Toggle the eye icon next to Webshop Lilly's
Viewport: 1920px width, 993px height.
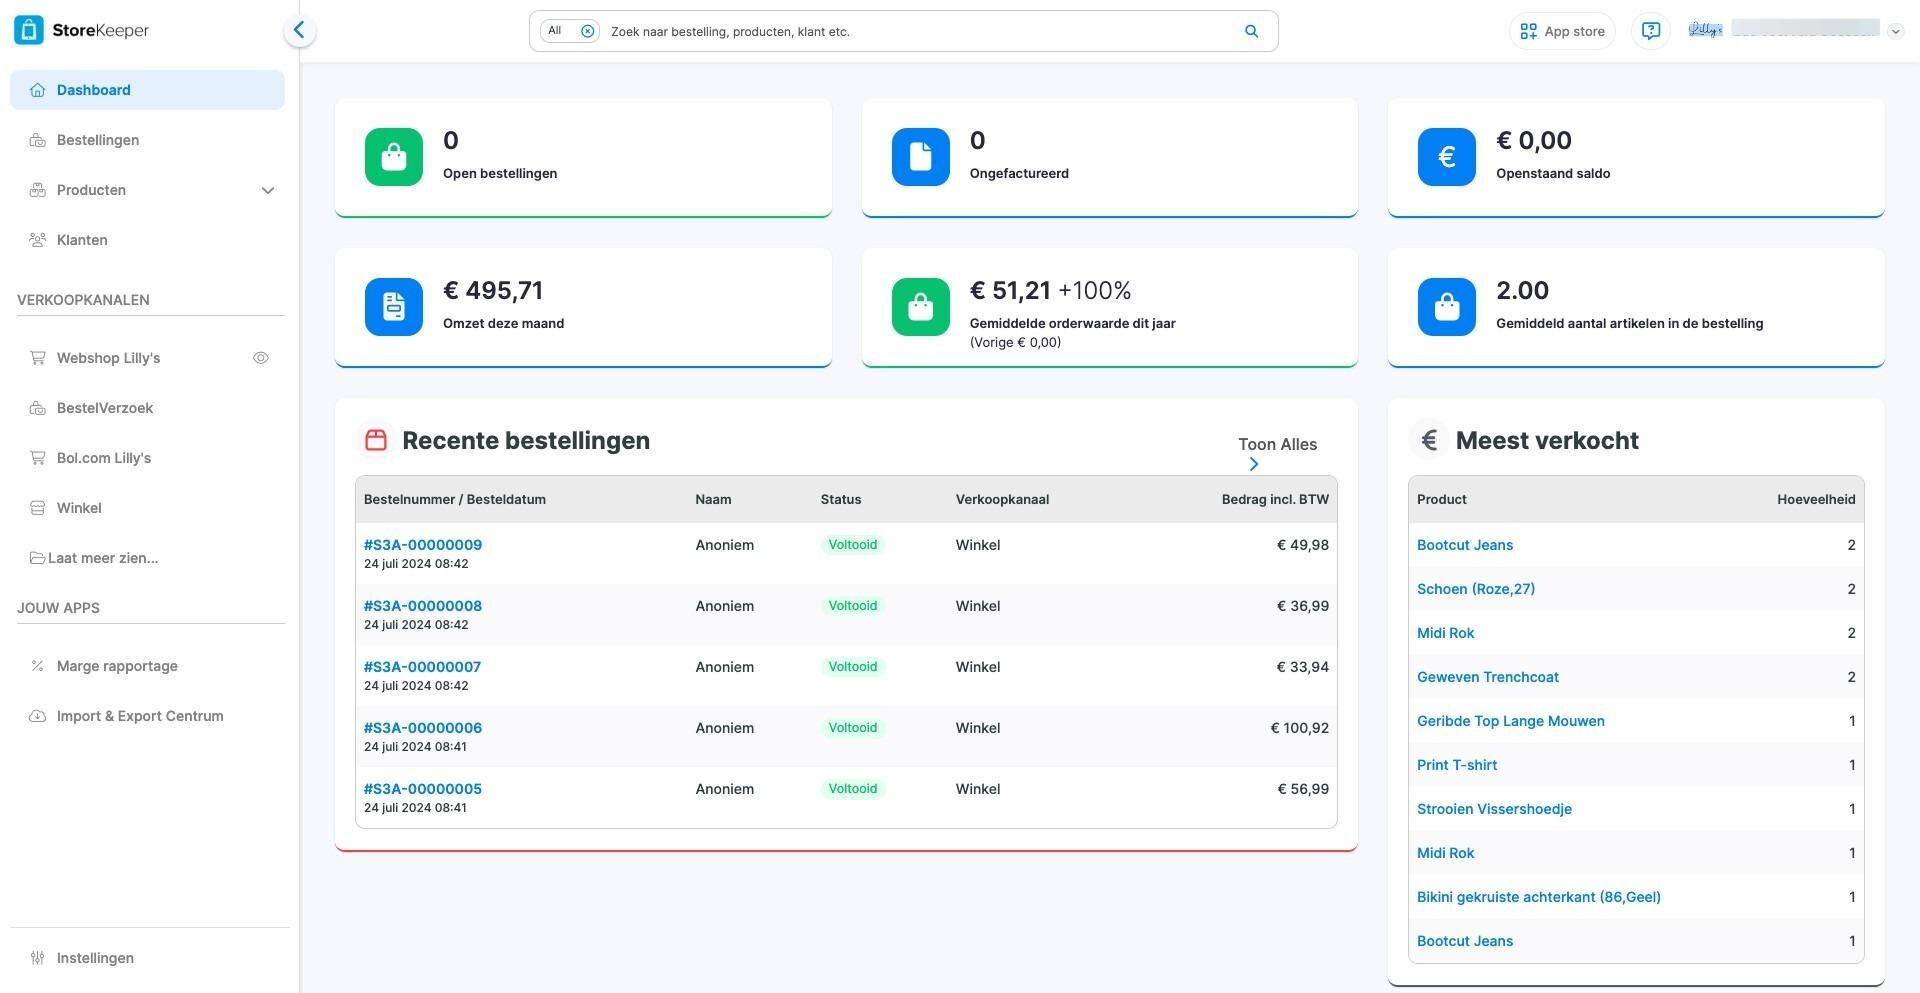click(261, 358)
